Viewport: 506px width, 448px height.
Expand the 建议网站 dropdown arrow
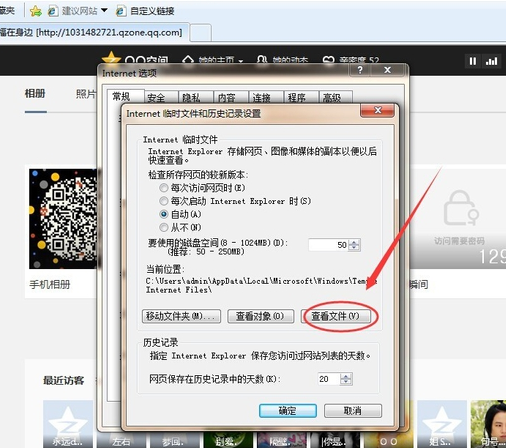[104, 10]
